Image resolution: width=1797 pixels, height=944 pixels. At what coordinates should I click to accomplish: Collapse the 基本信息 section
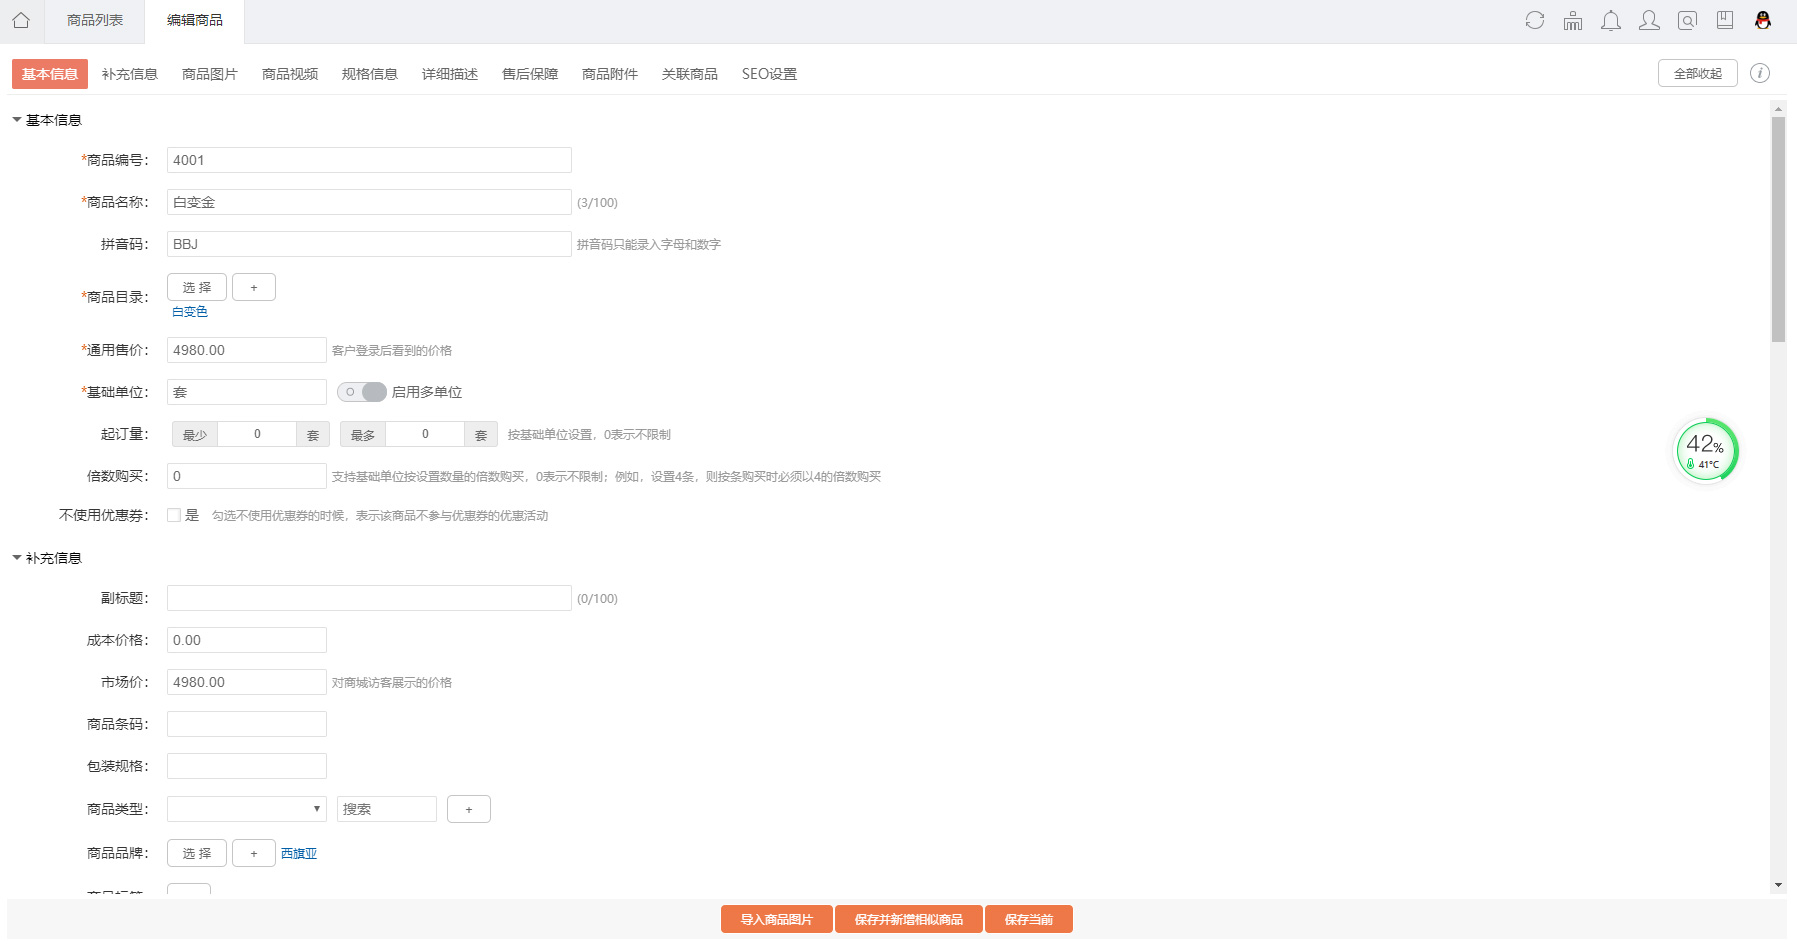17,120
